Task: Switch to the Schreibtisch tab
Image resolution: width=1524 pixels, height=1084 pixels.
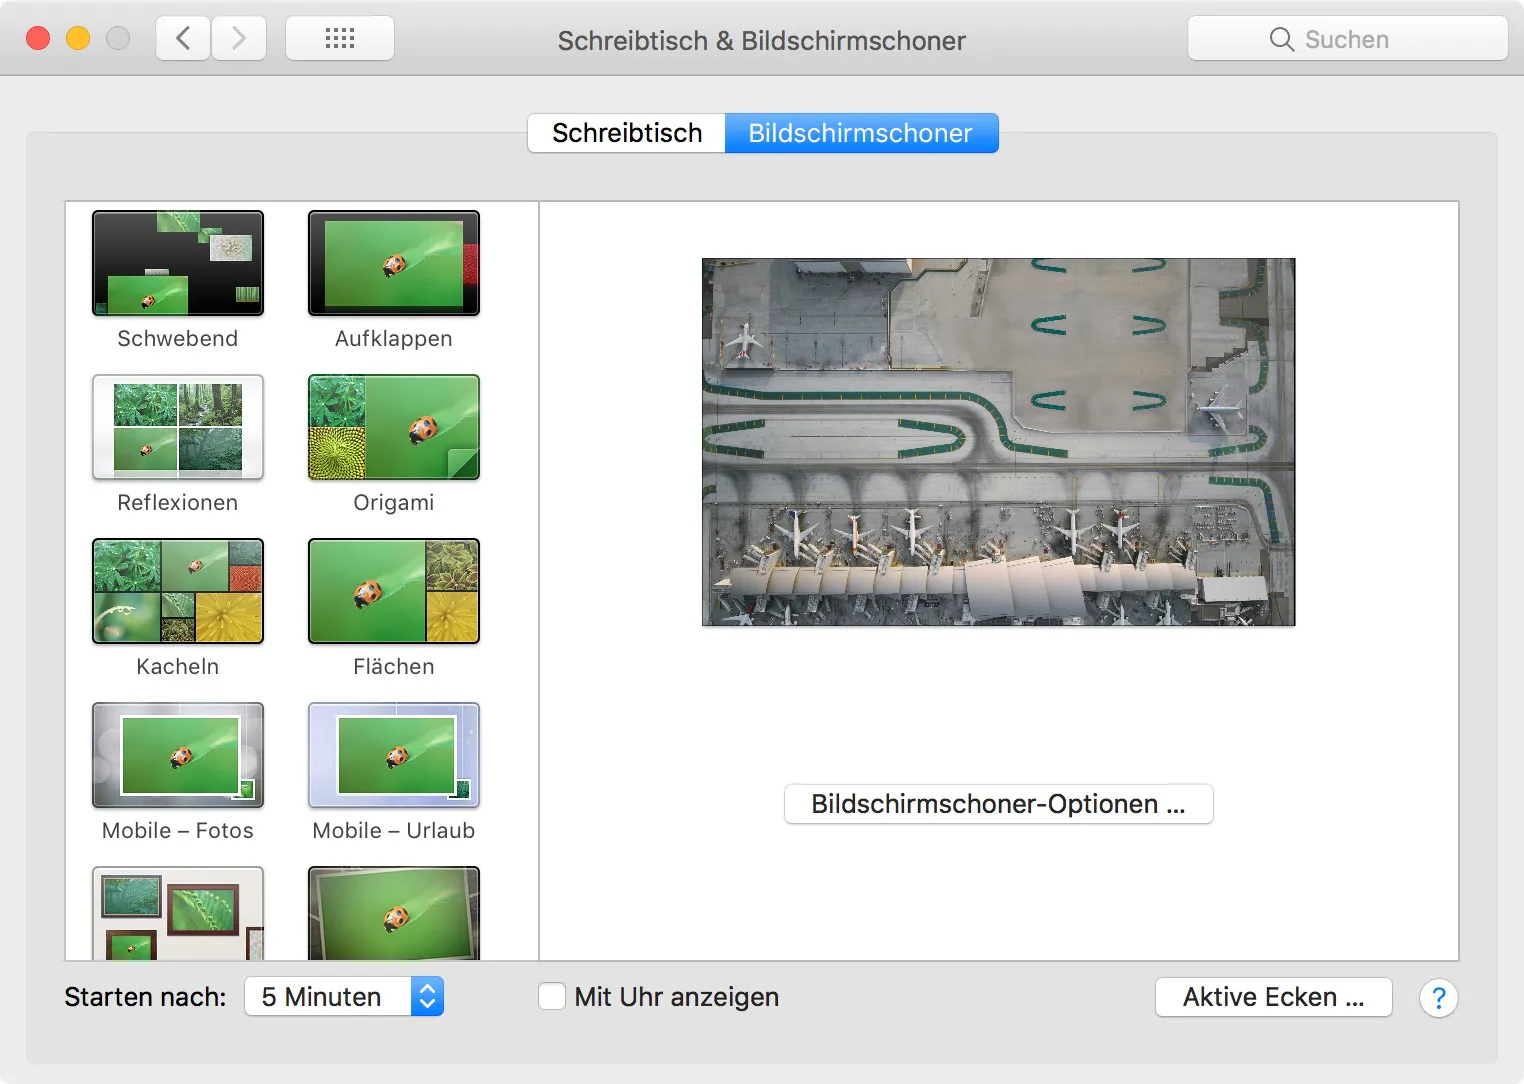Action: pos(627,133)
